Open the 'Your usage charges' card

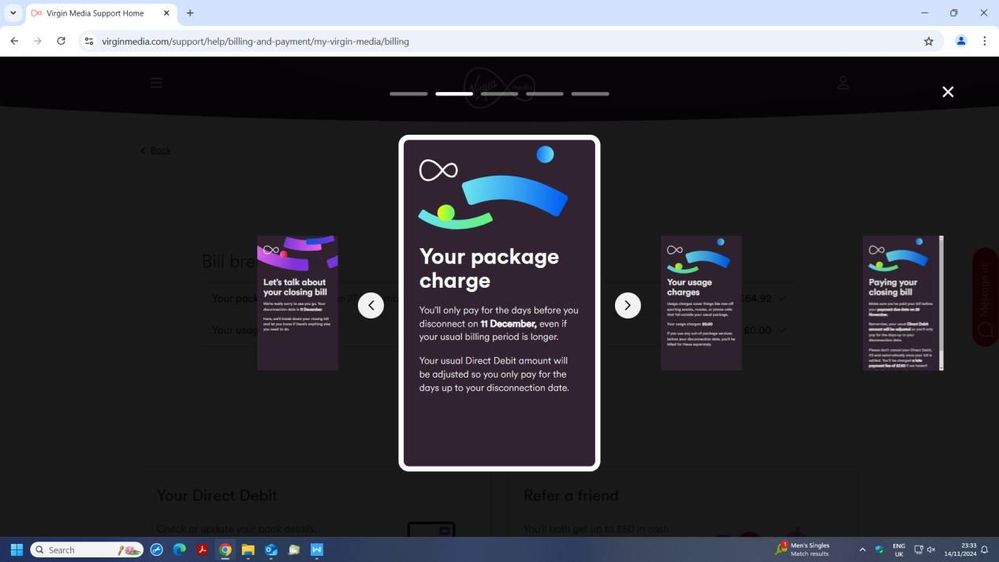click(x=701, y=303)
